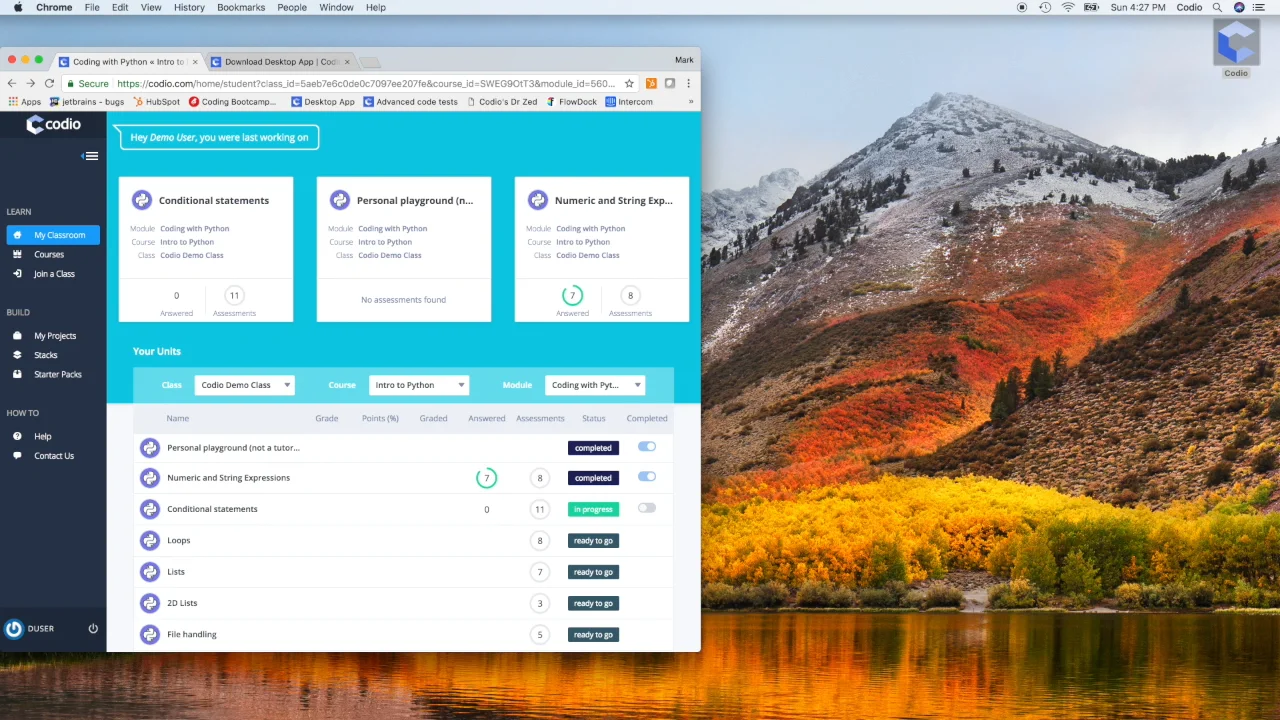Open the Apple menu
The height and width of the screenshot is (720, 1280).
pos(17,7)
